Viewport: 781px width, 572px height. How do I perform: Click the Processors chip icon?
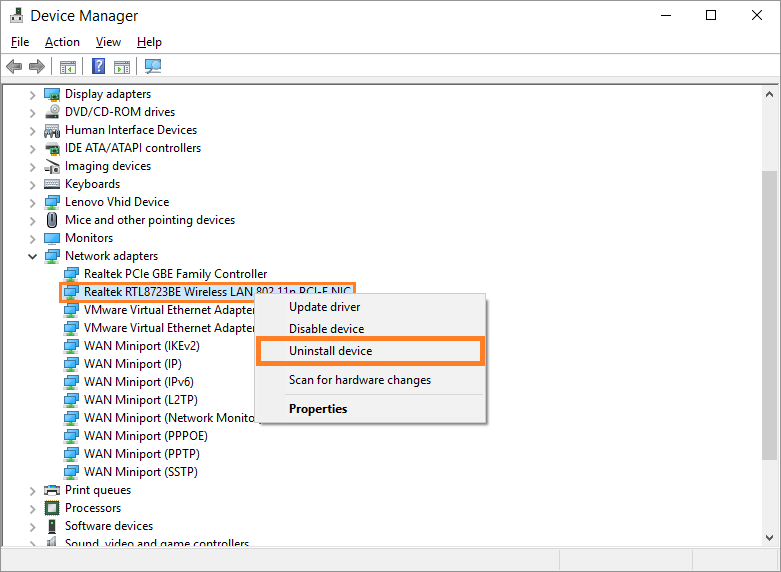(52, 508)
